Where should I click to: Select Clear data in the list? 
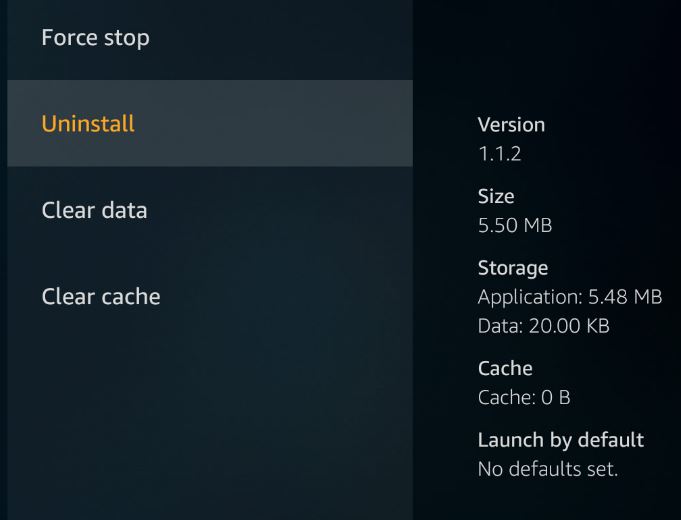pos(94,210)
